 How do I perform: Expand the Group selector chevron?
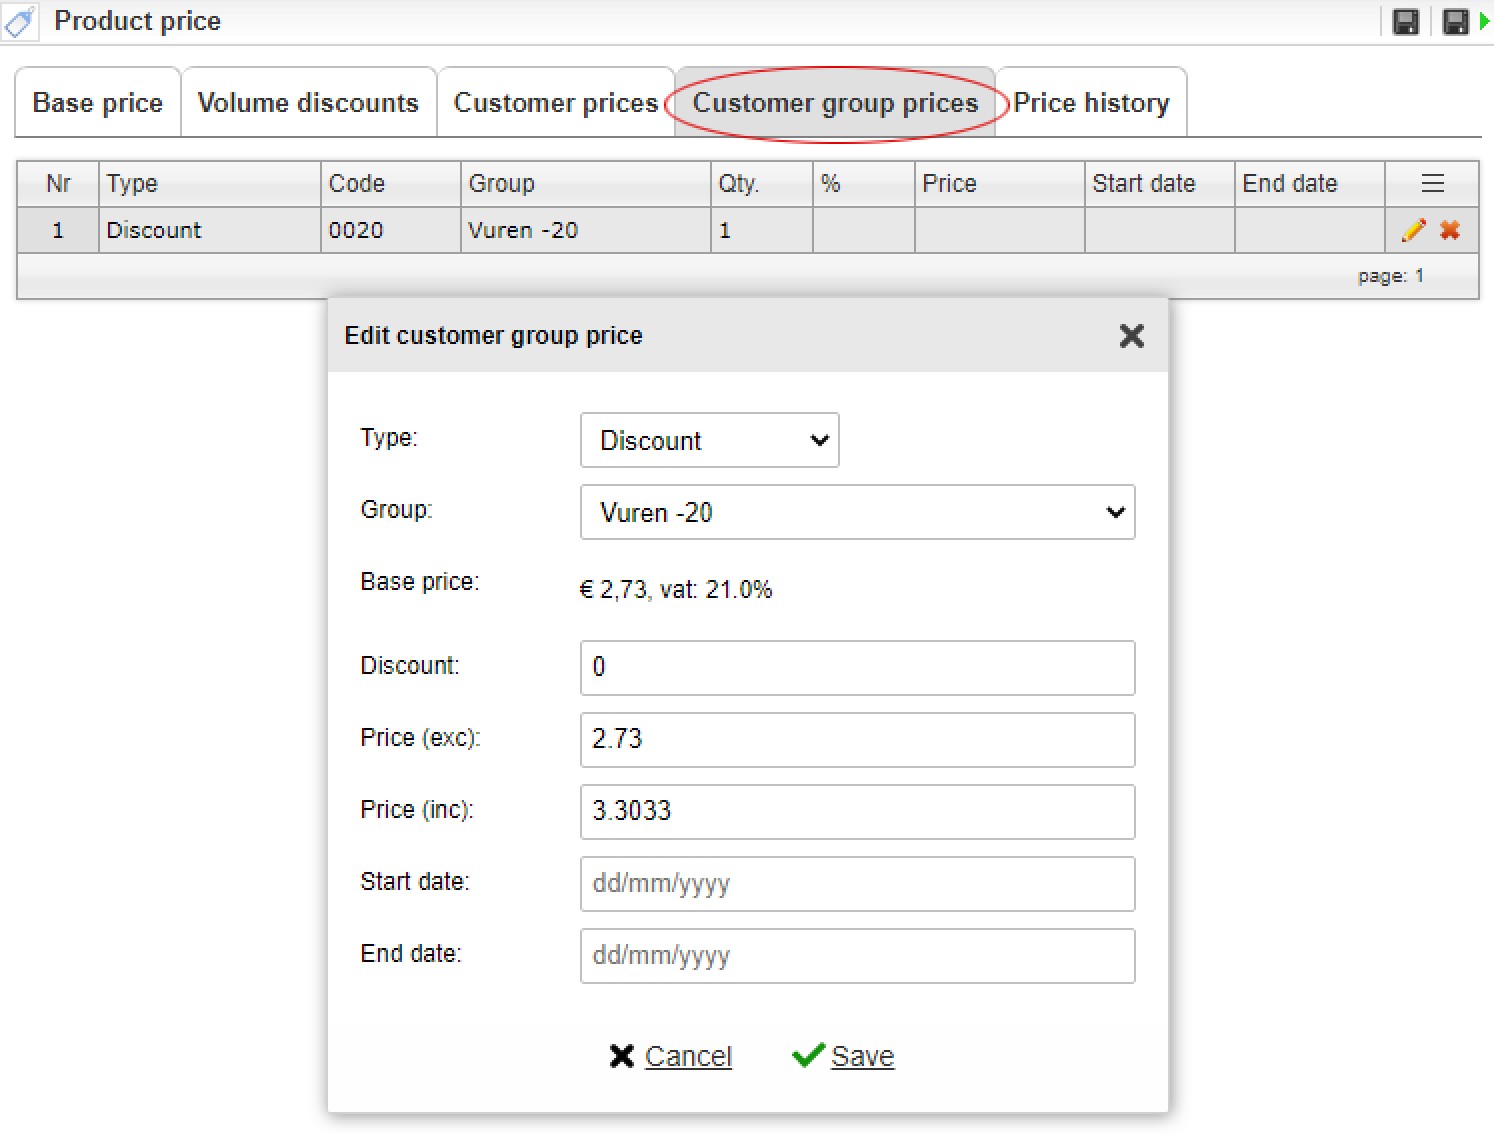click(1114, 512)
